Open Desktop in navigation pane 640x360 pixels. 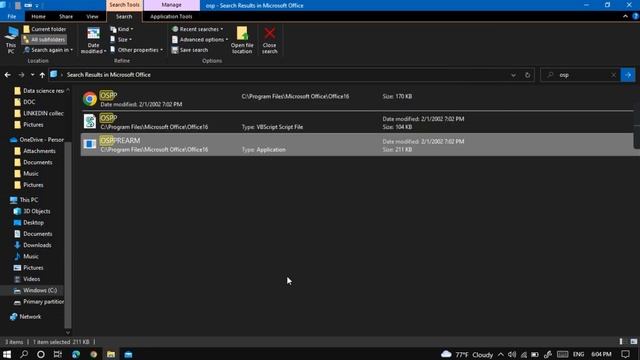[x=29, y=222]
